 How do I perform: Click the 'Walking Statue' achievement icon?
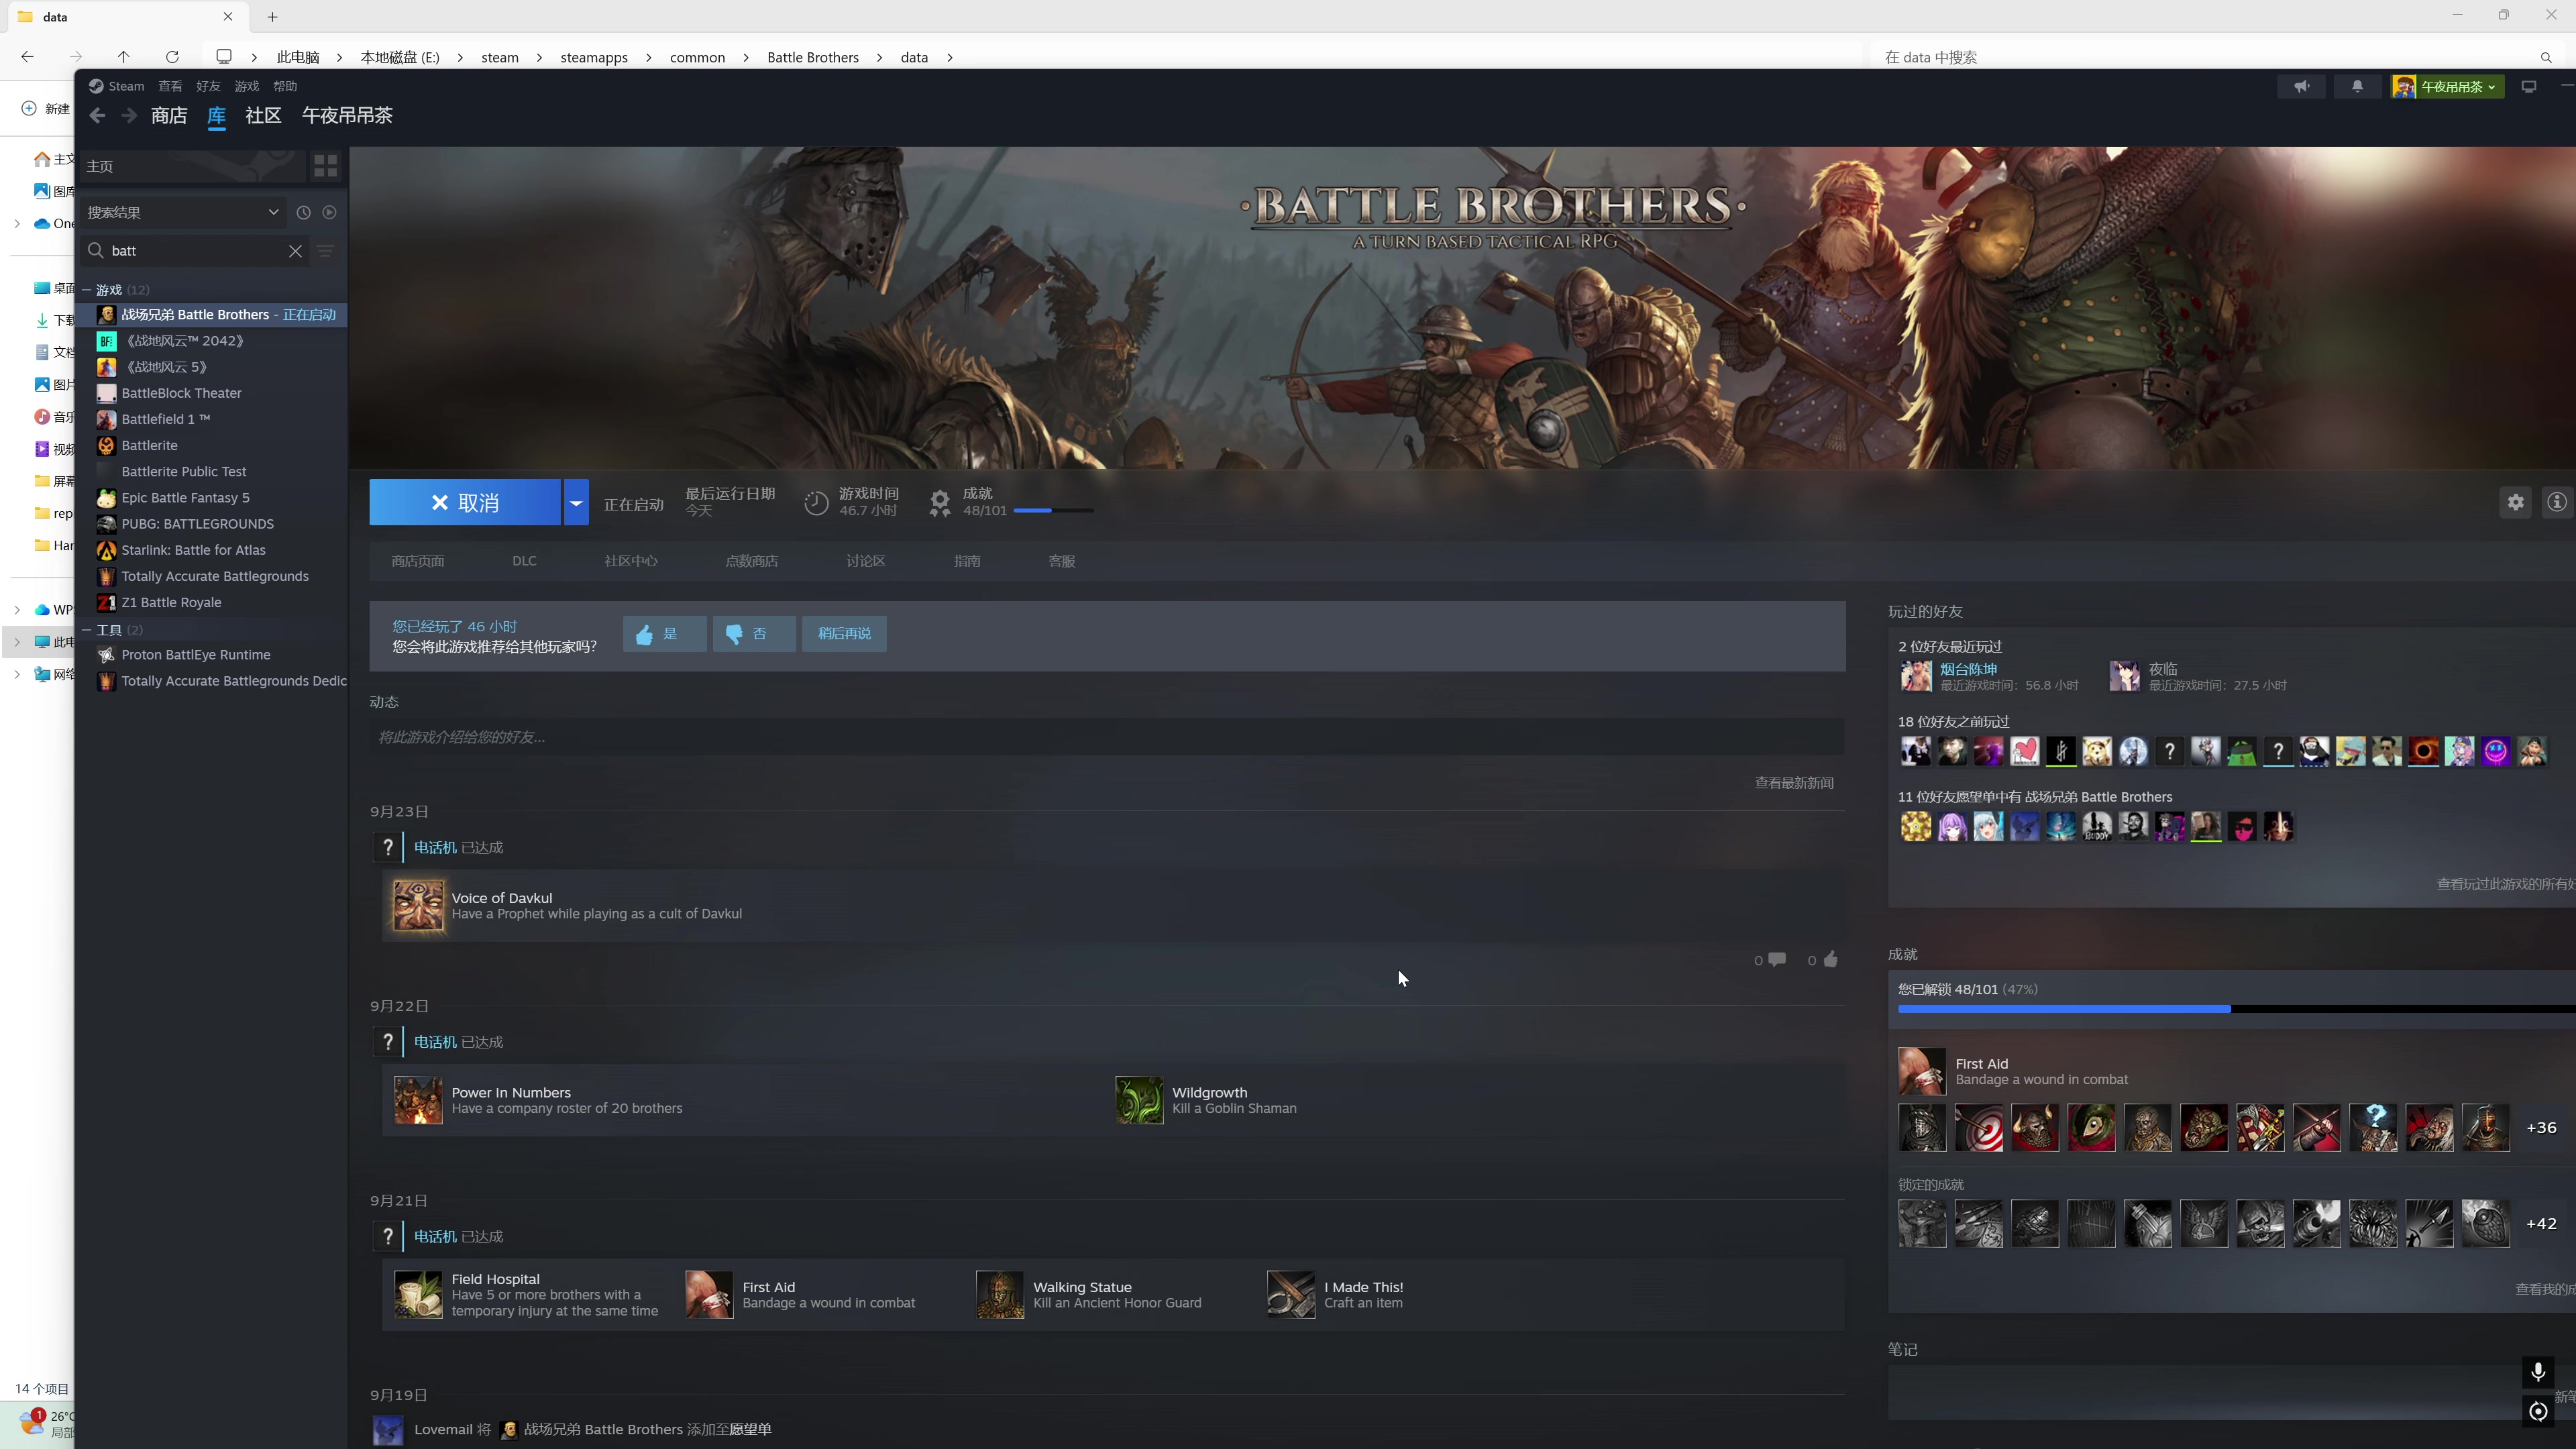pyautogui.click(x=998, y=1293)
